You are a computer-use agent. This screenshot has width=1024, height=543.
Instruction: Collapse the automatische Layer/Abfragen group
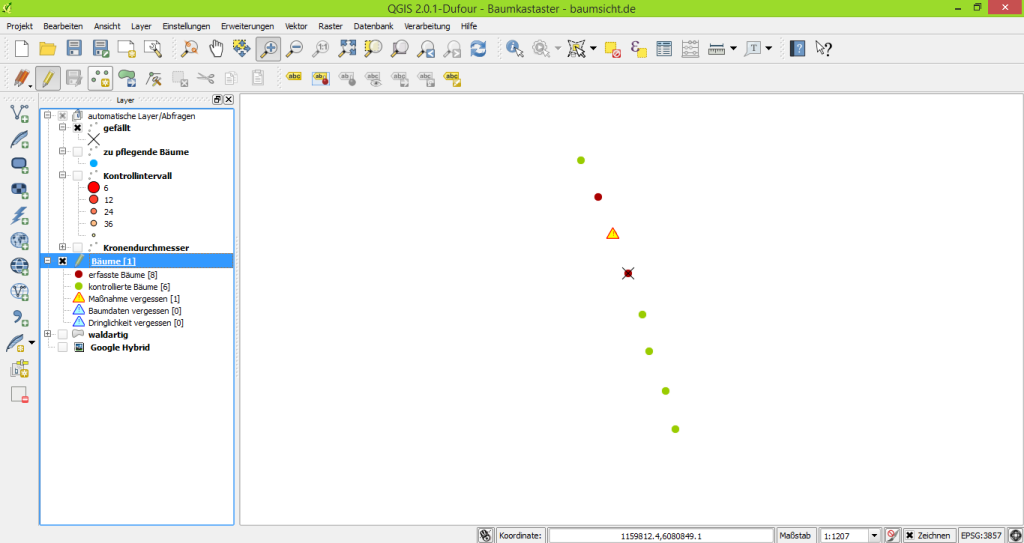tap(47, 116)
